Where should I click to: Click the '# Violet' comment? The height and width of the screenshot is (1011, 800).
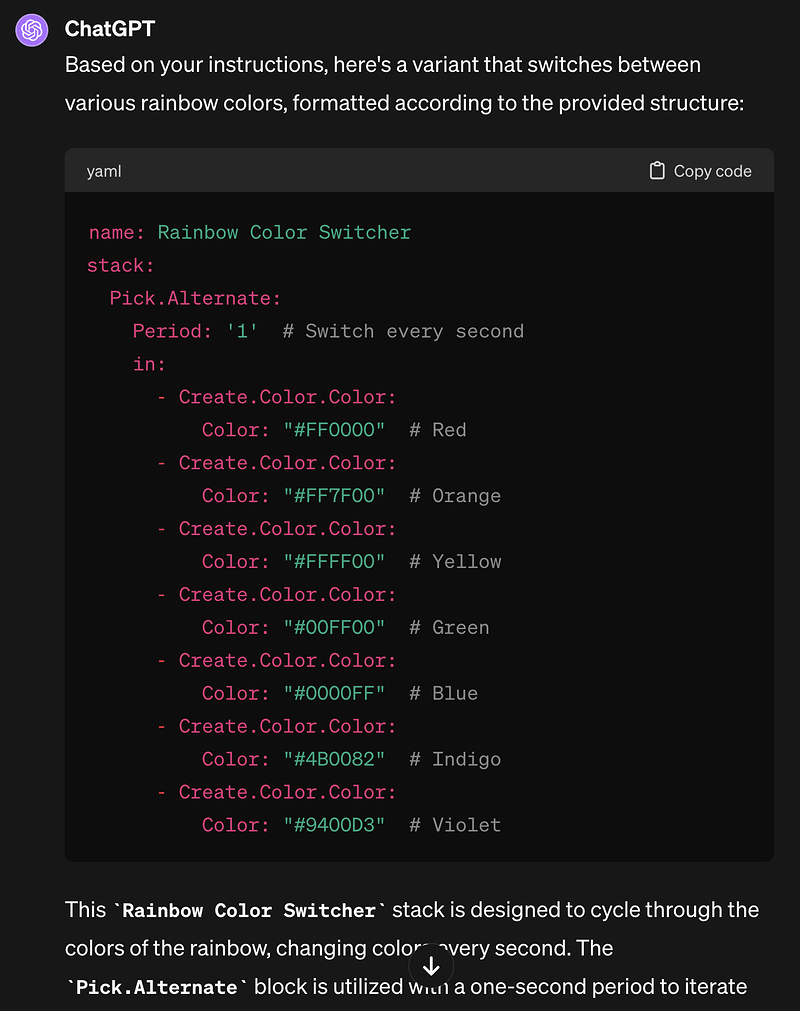(x=455, y=825)
